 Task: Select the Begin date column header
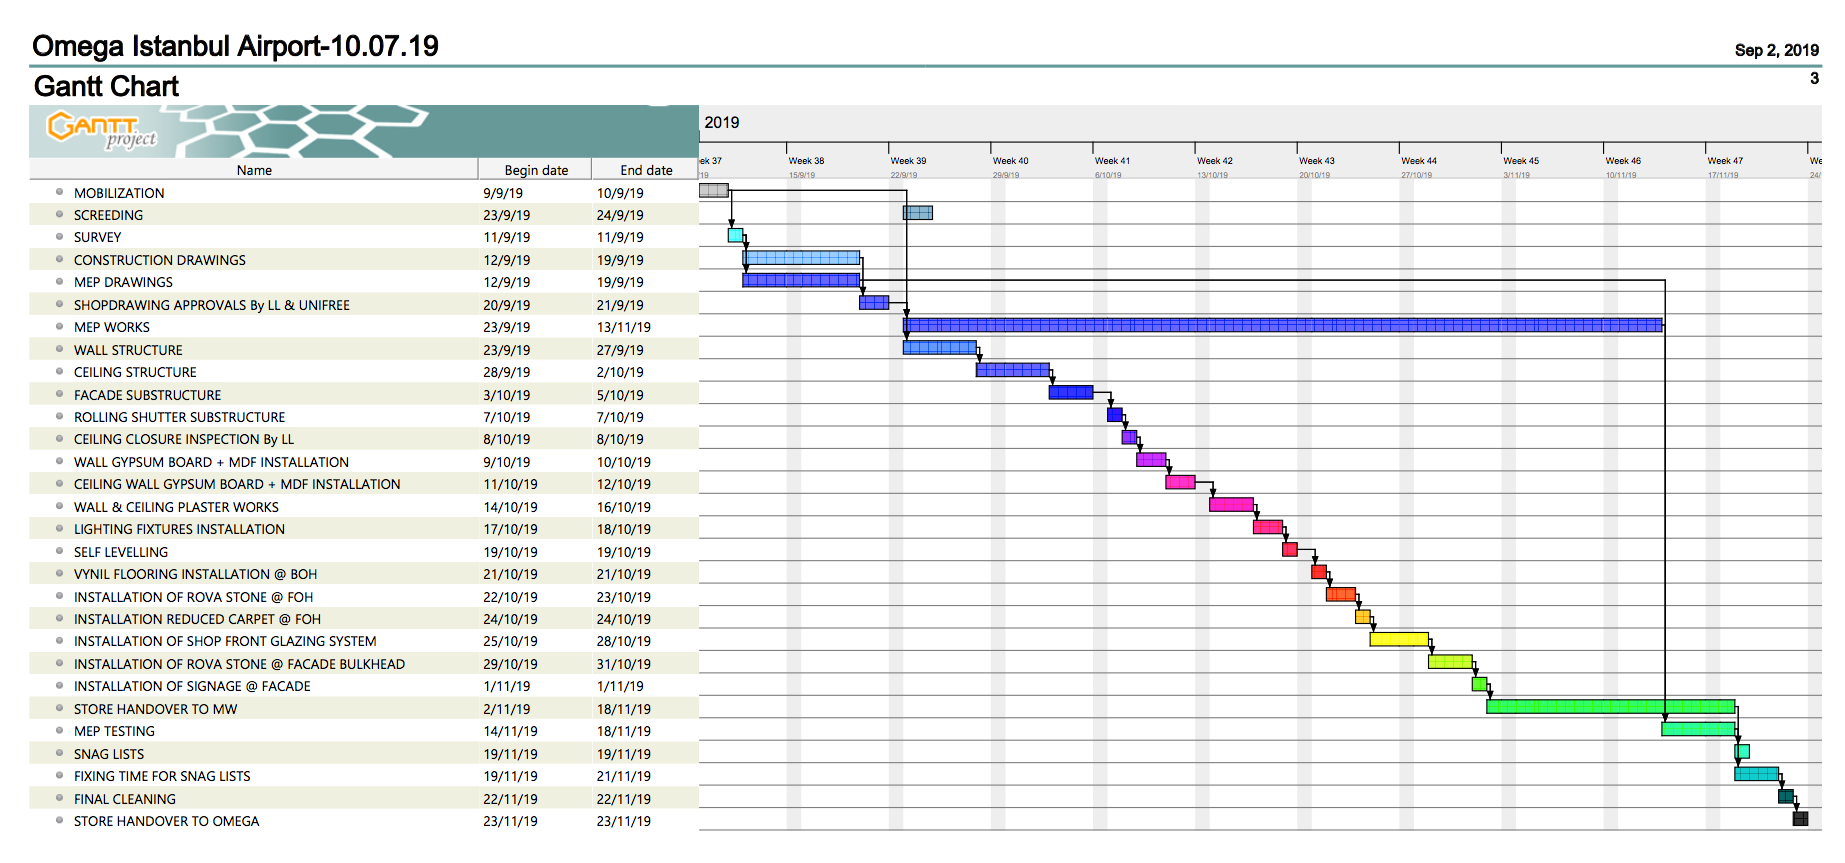coord(536,170)
